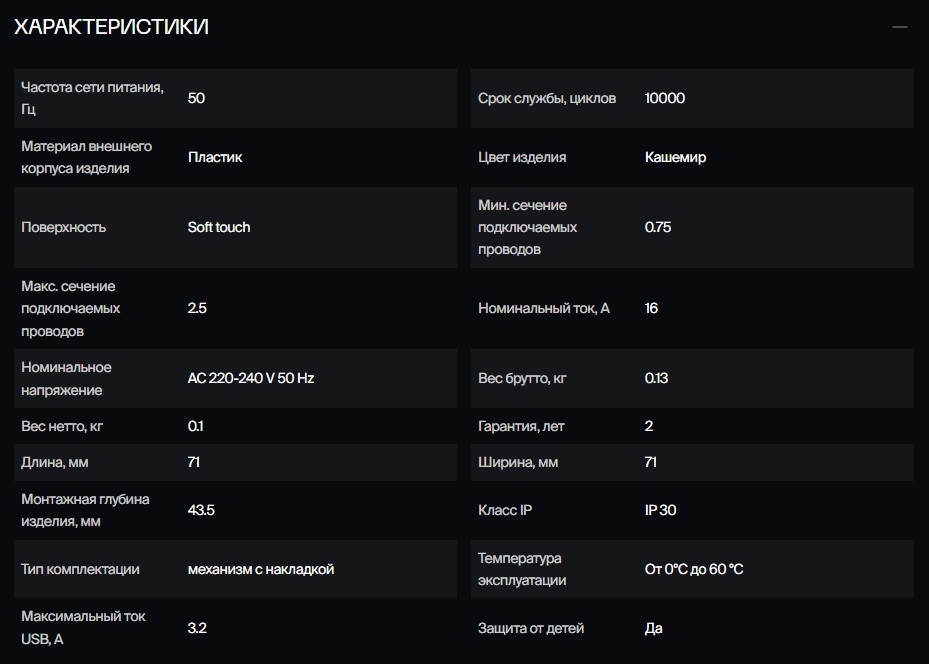Click the Гарантия, лет label
Viewport: 929px width, 664px height.
(x=521, y=426)
